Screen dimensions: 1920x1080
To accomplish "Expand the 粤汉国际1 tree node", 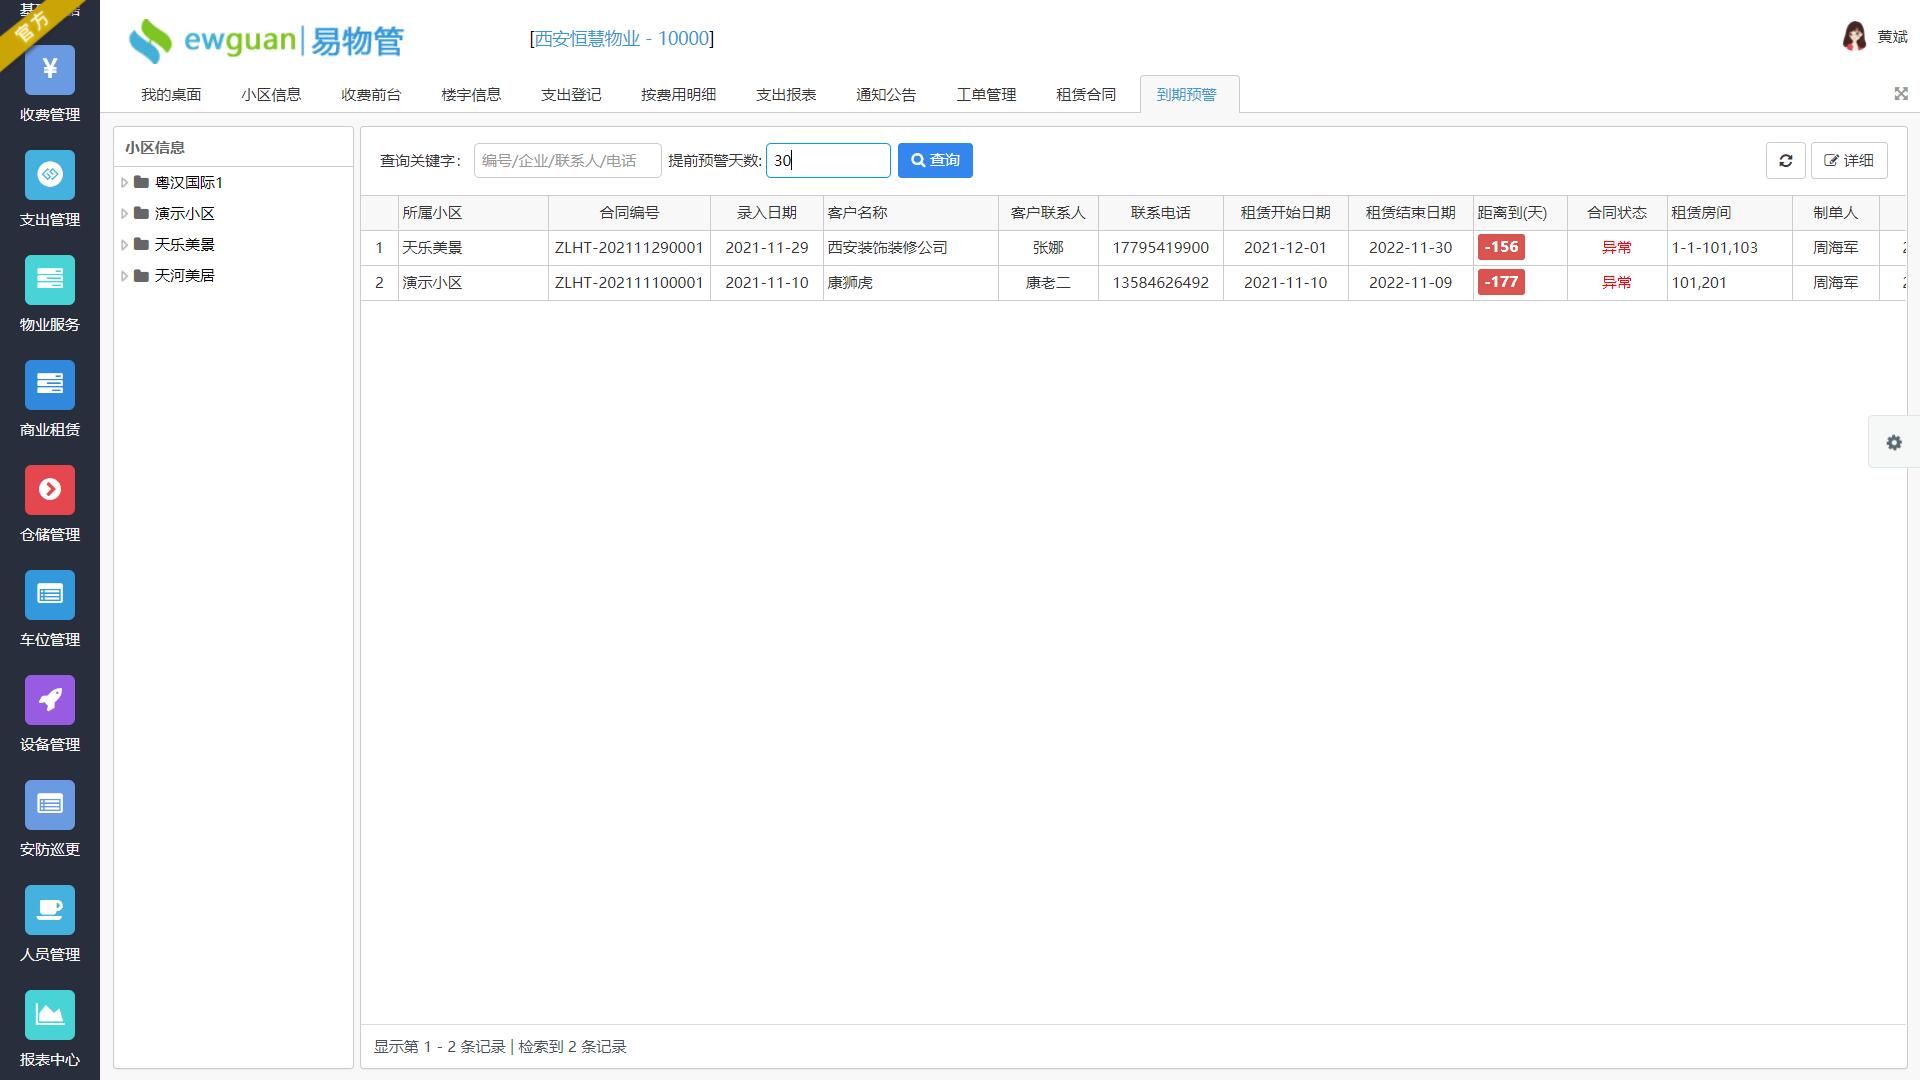I will click(x=124, y=183).
